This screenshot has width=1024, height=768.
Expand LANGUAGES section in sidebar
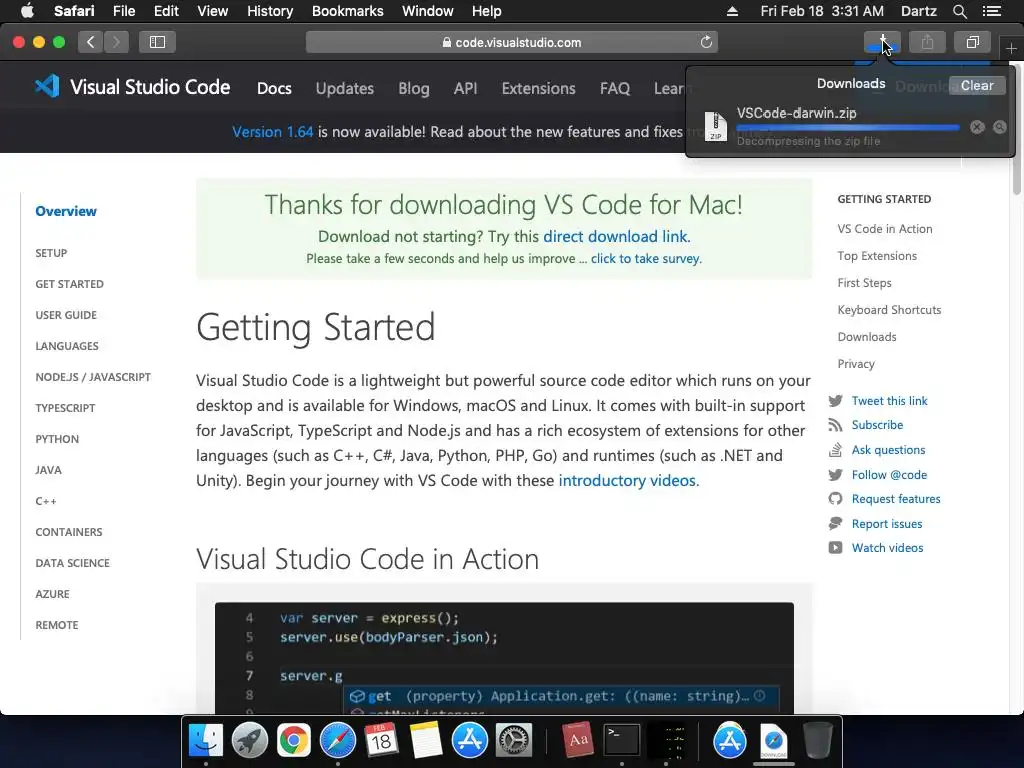pos(67,346)
